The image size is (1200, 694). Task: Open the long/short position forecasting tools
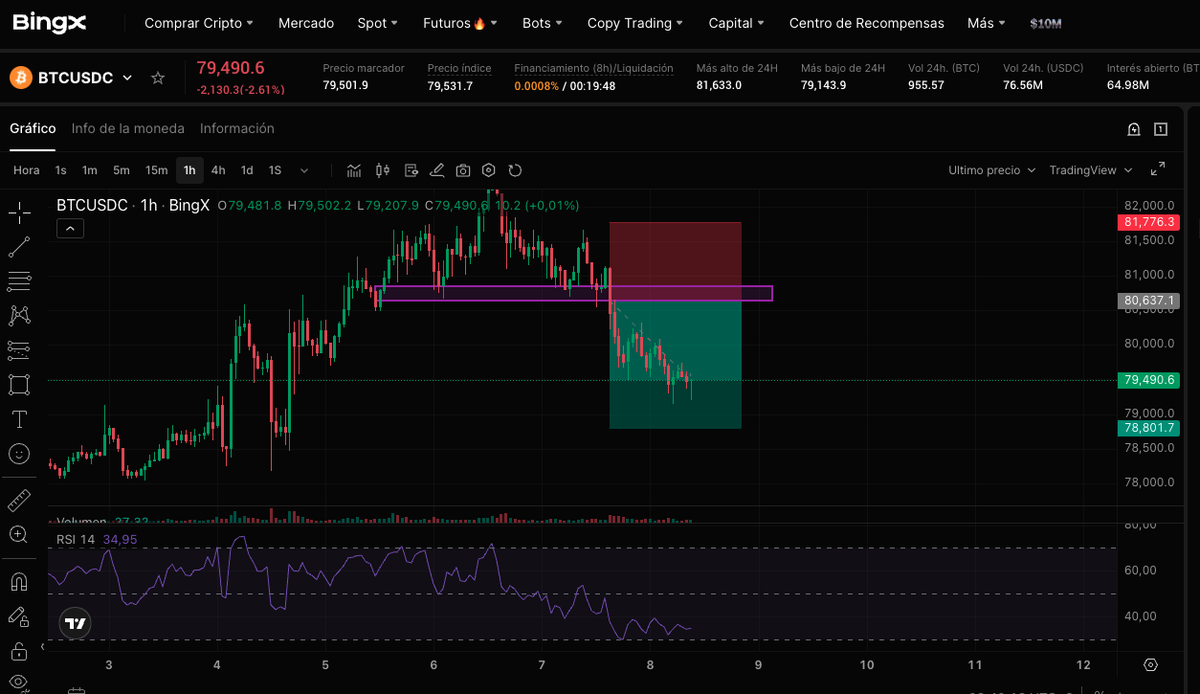tap(18, 350)
